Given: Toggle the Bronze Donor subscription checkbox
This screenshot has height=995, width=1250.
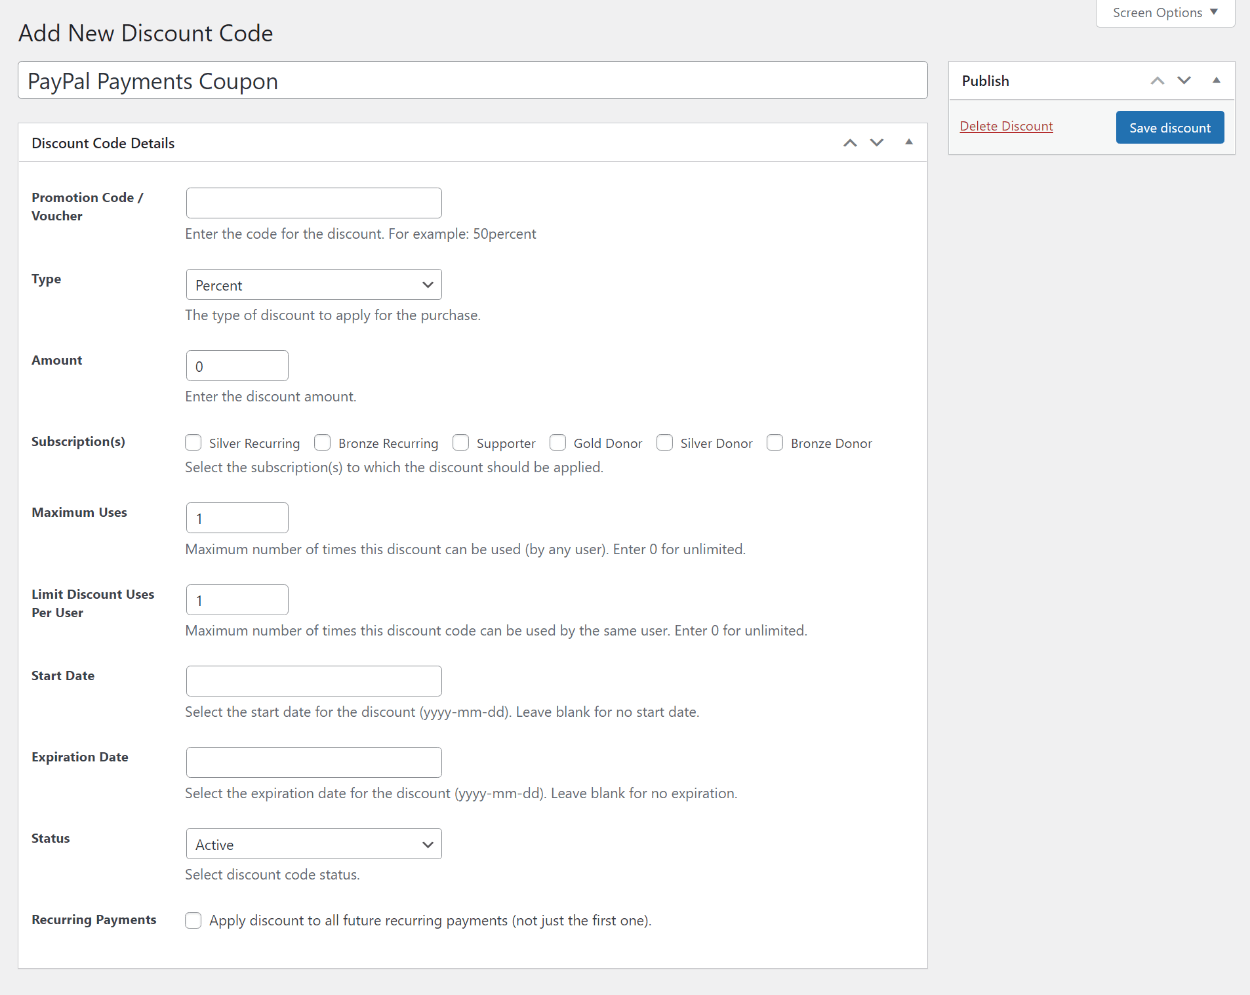Looking at the screenshot, I should pos(775,443).
